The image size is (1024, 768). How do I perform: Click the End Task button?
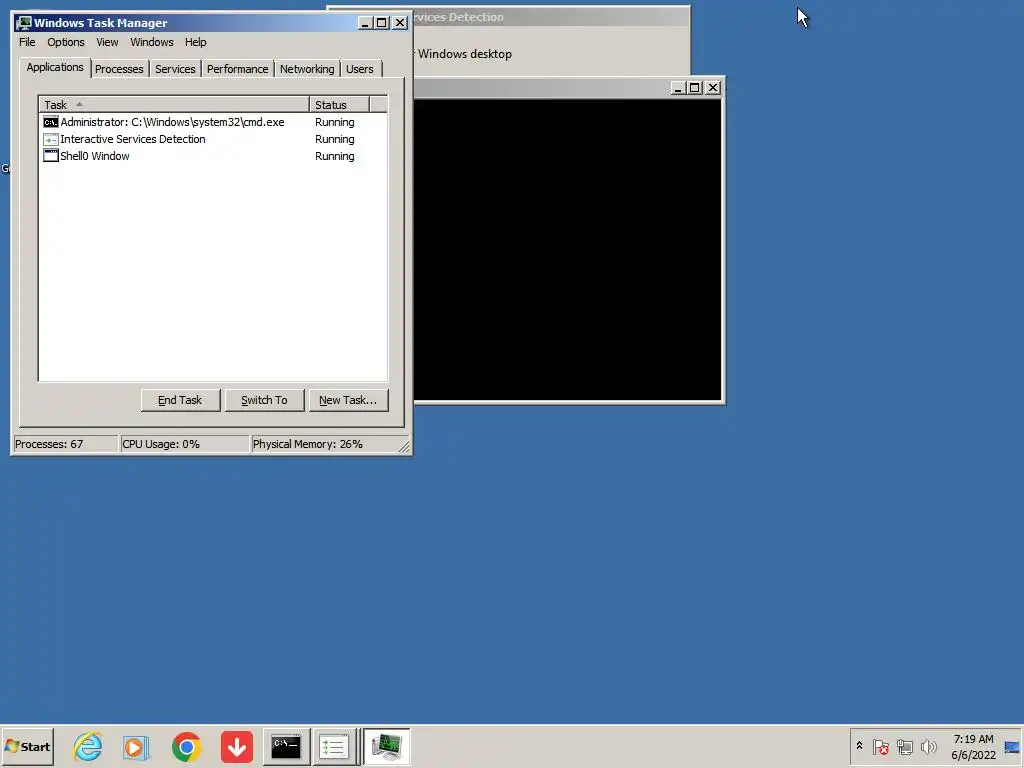coord(180,400)
